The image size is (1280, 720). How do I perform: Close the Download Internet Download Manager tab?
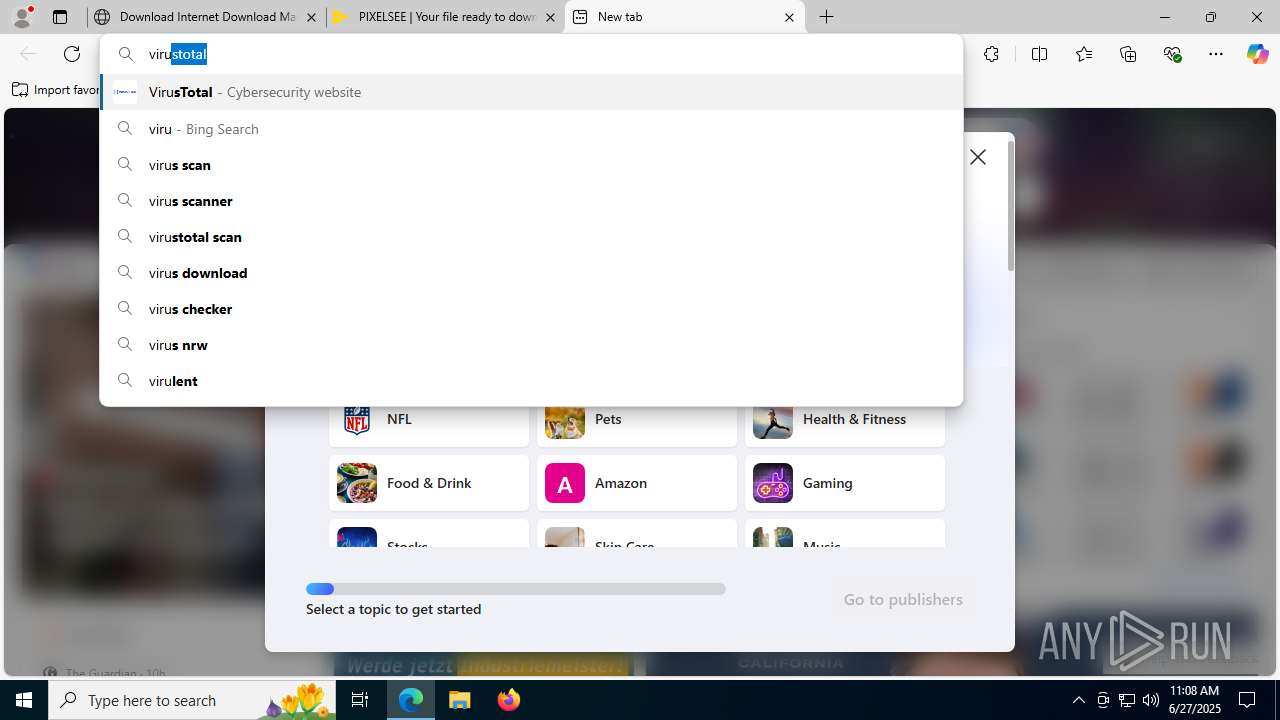311,17
